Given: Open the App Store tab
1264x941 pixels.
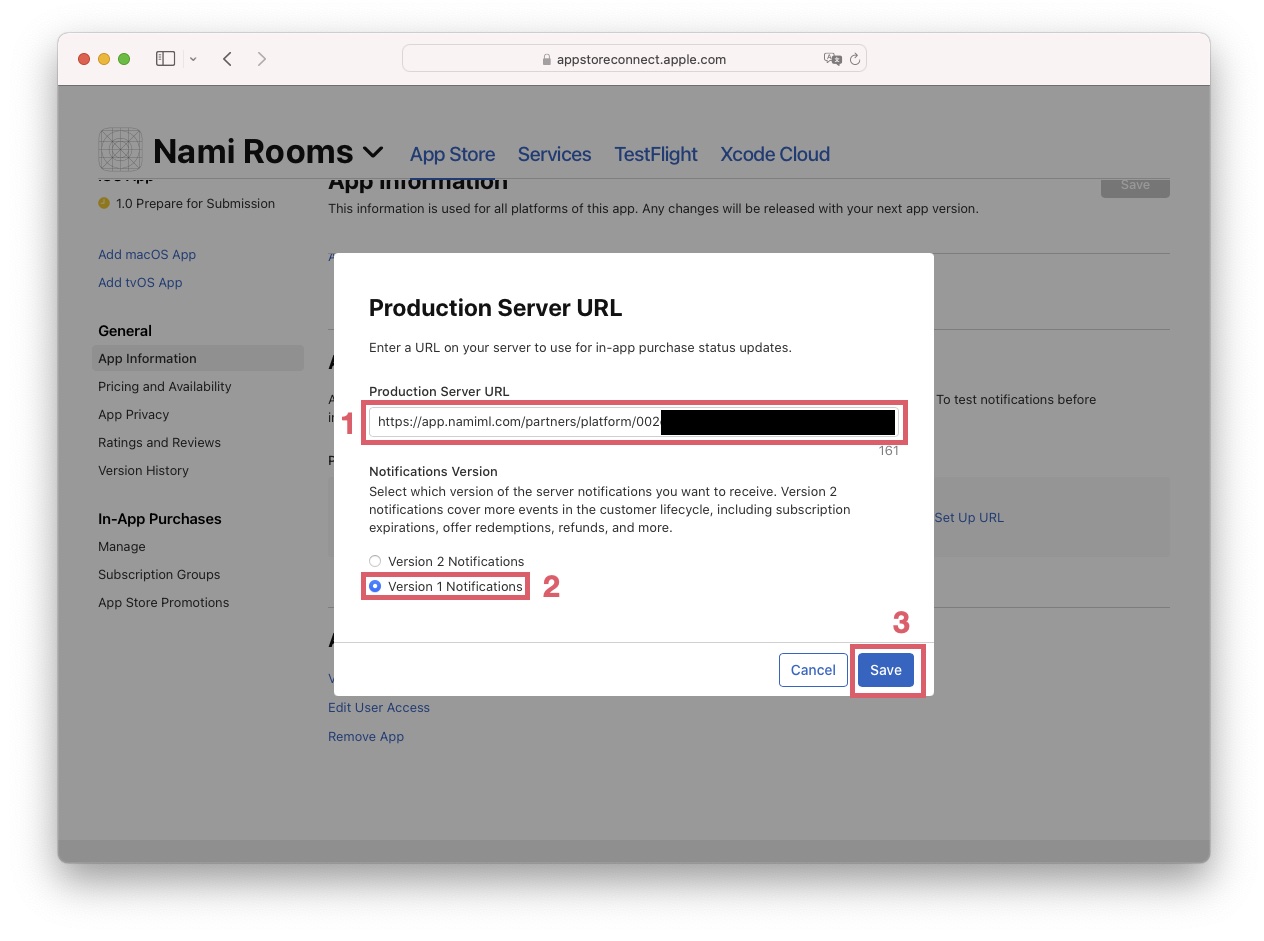Looking at the screenshot, I should 452,154.
